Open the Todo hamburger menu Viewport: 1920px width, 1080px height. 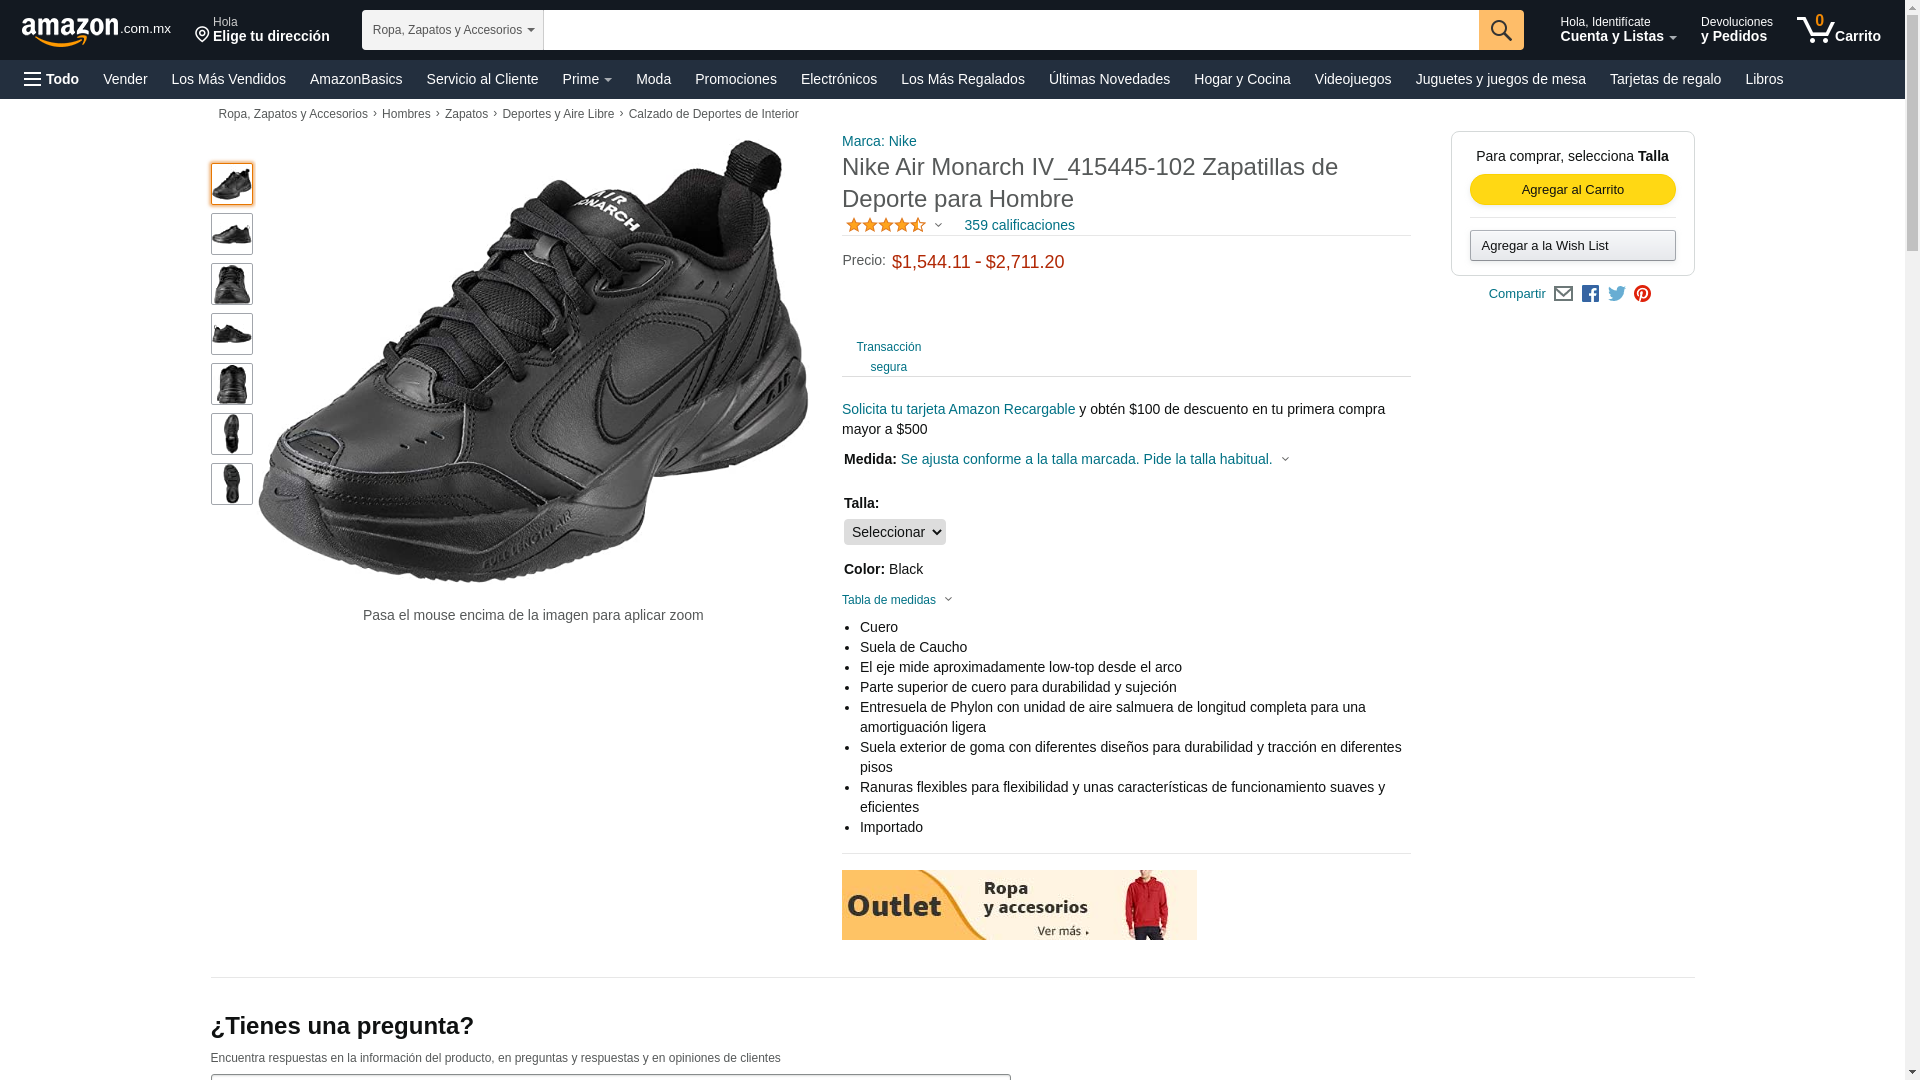point(52,79)
